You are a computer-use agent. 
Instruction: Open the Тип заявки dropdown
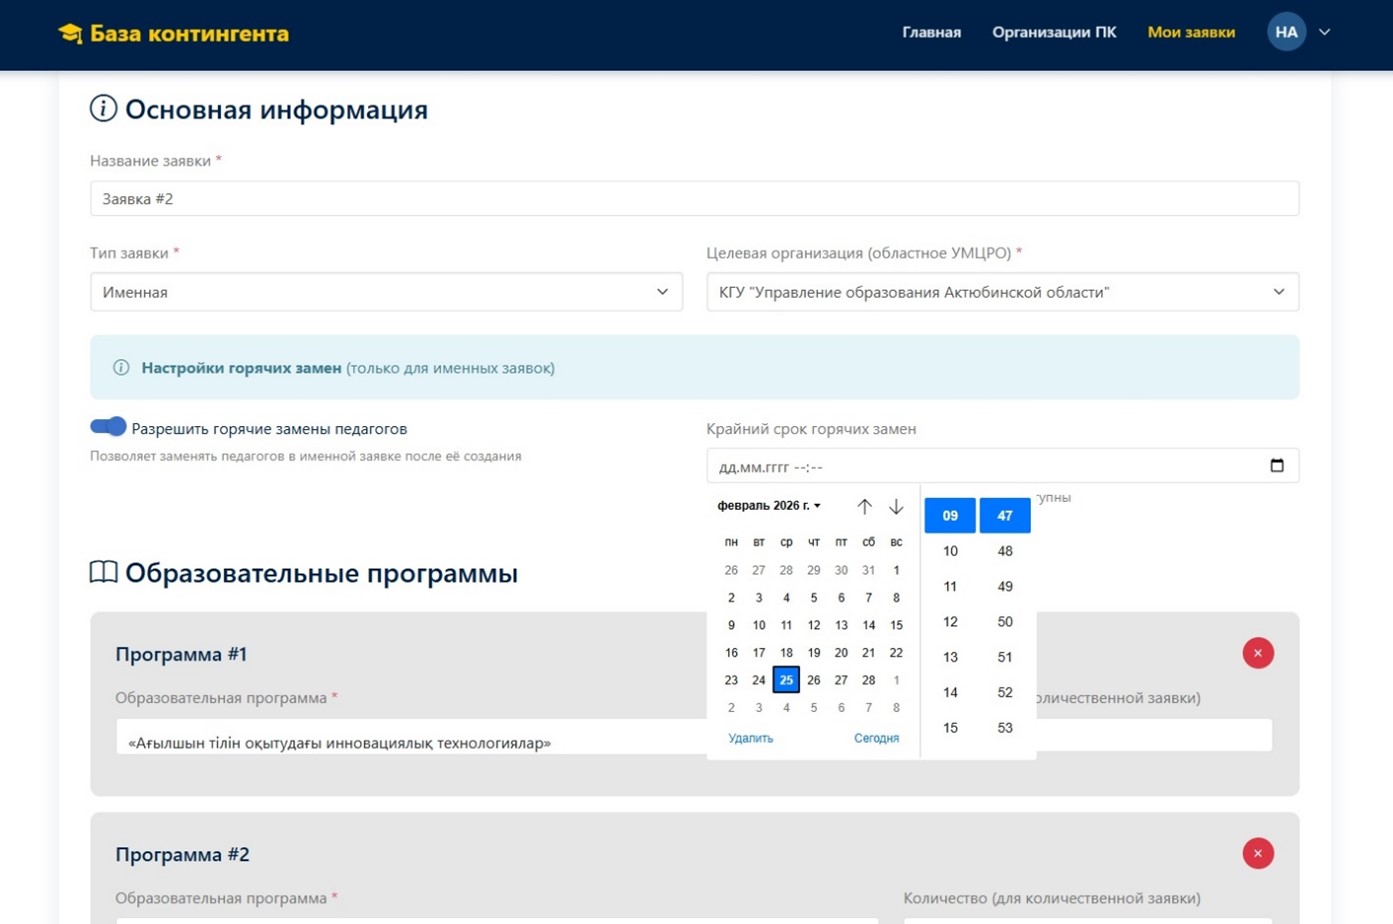coord(386,292)
